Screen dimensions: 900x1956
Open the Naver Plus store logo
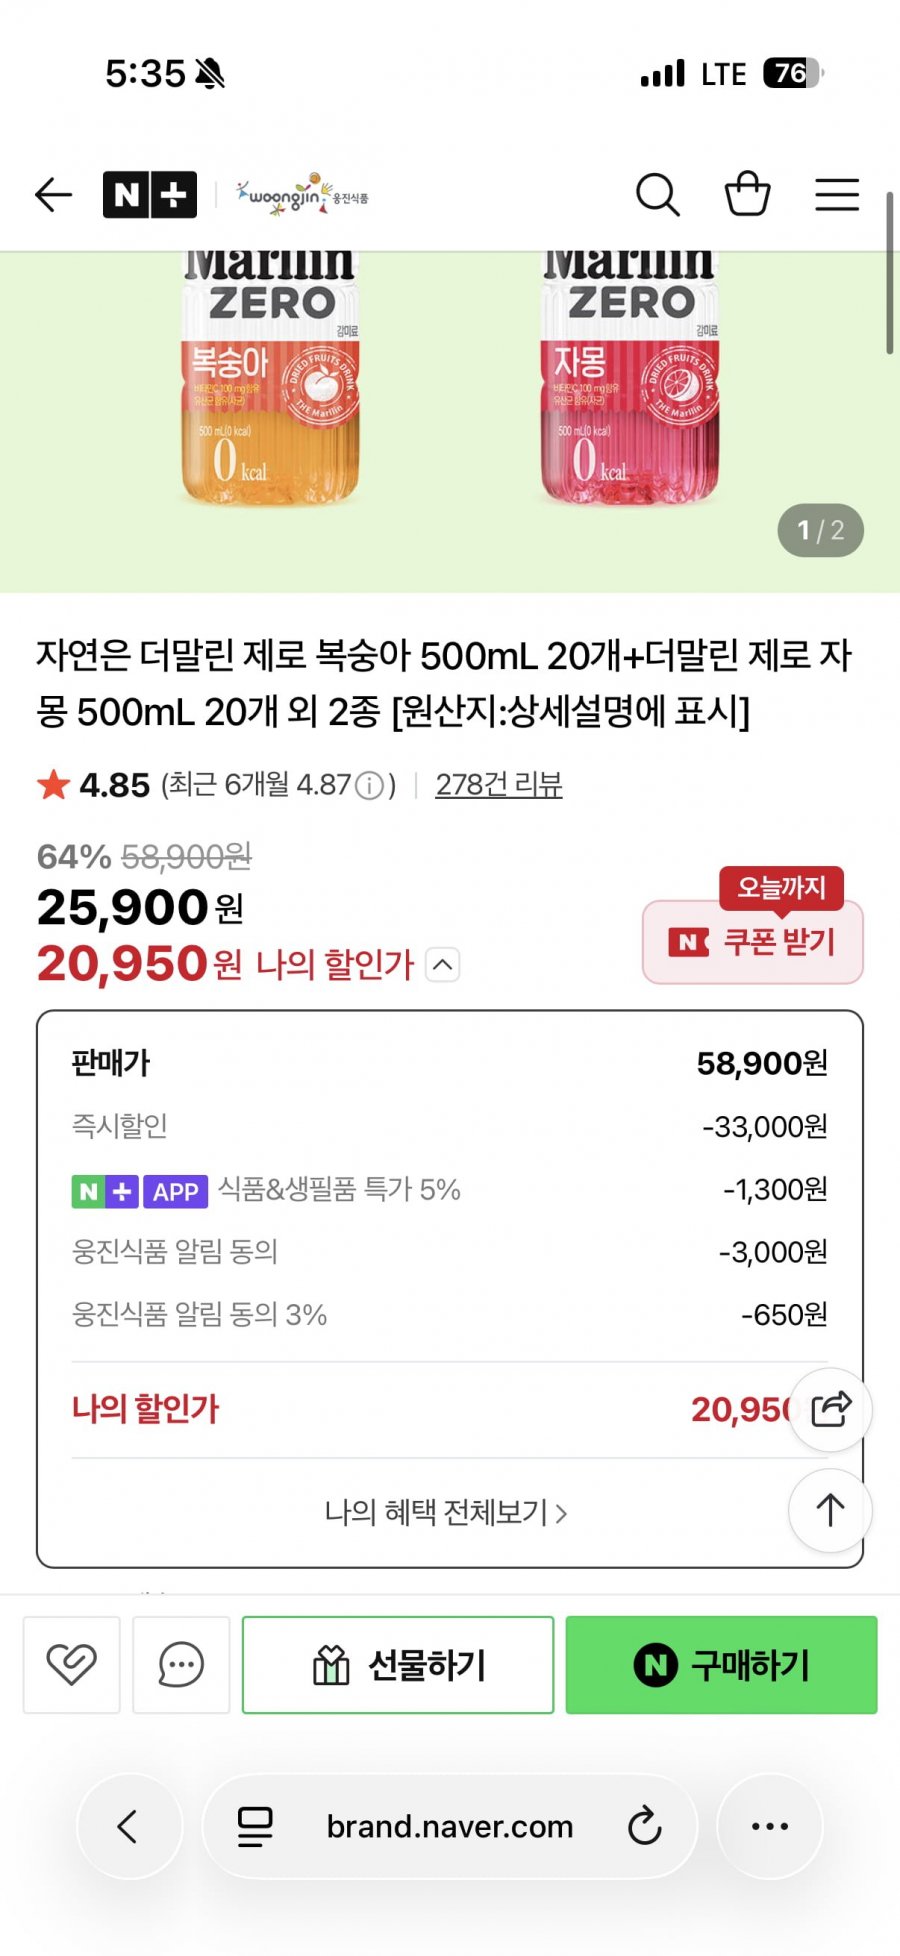[x=150, y=195]
